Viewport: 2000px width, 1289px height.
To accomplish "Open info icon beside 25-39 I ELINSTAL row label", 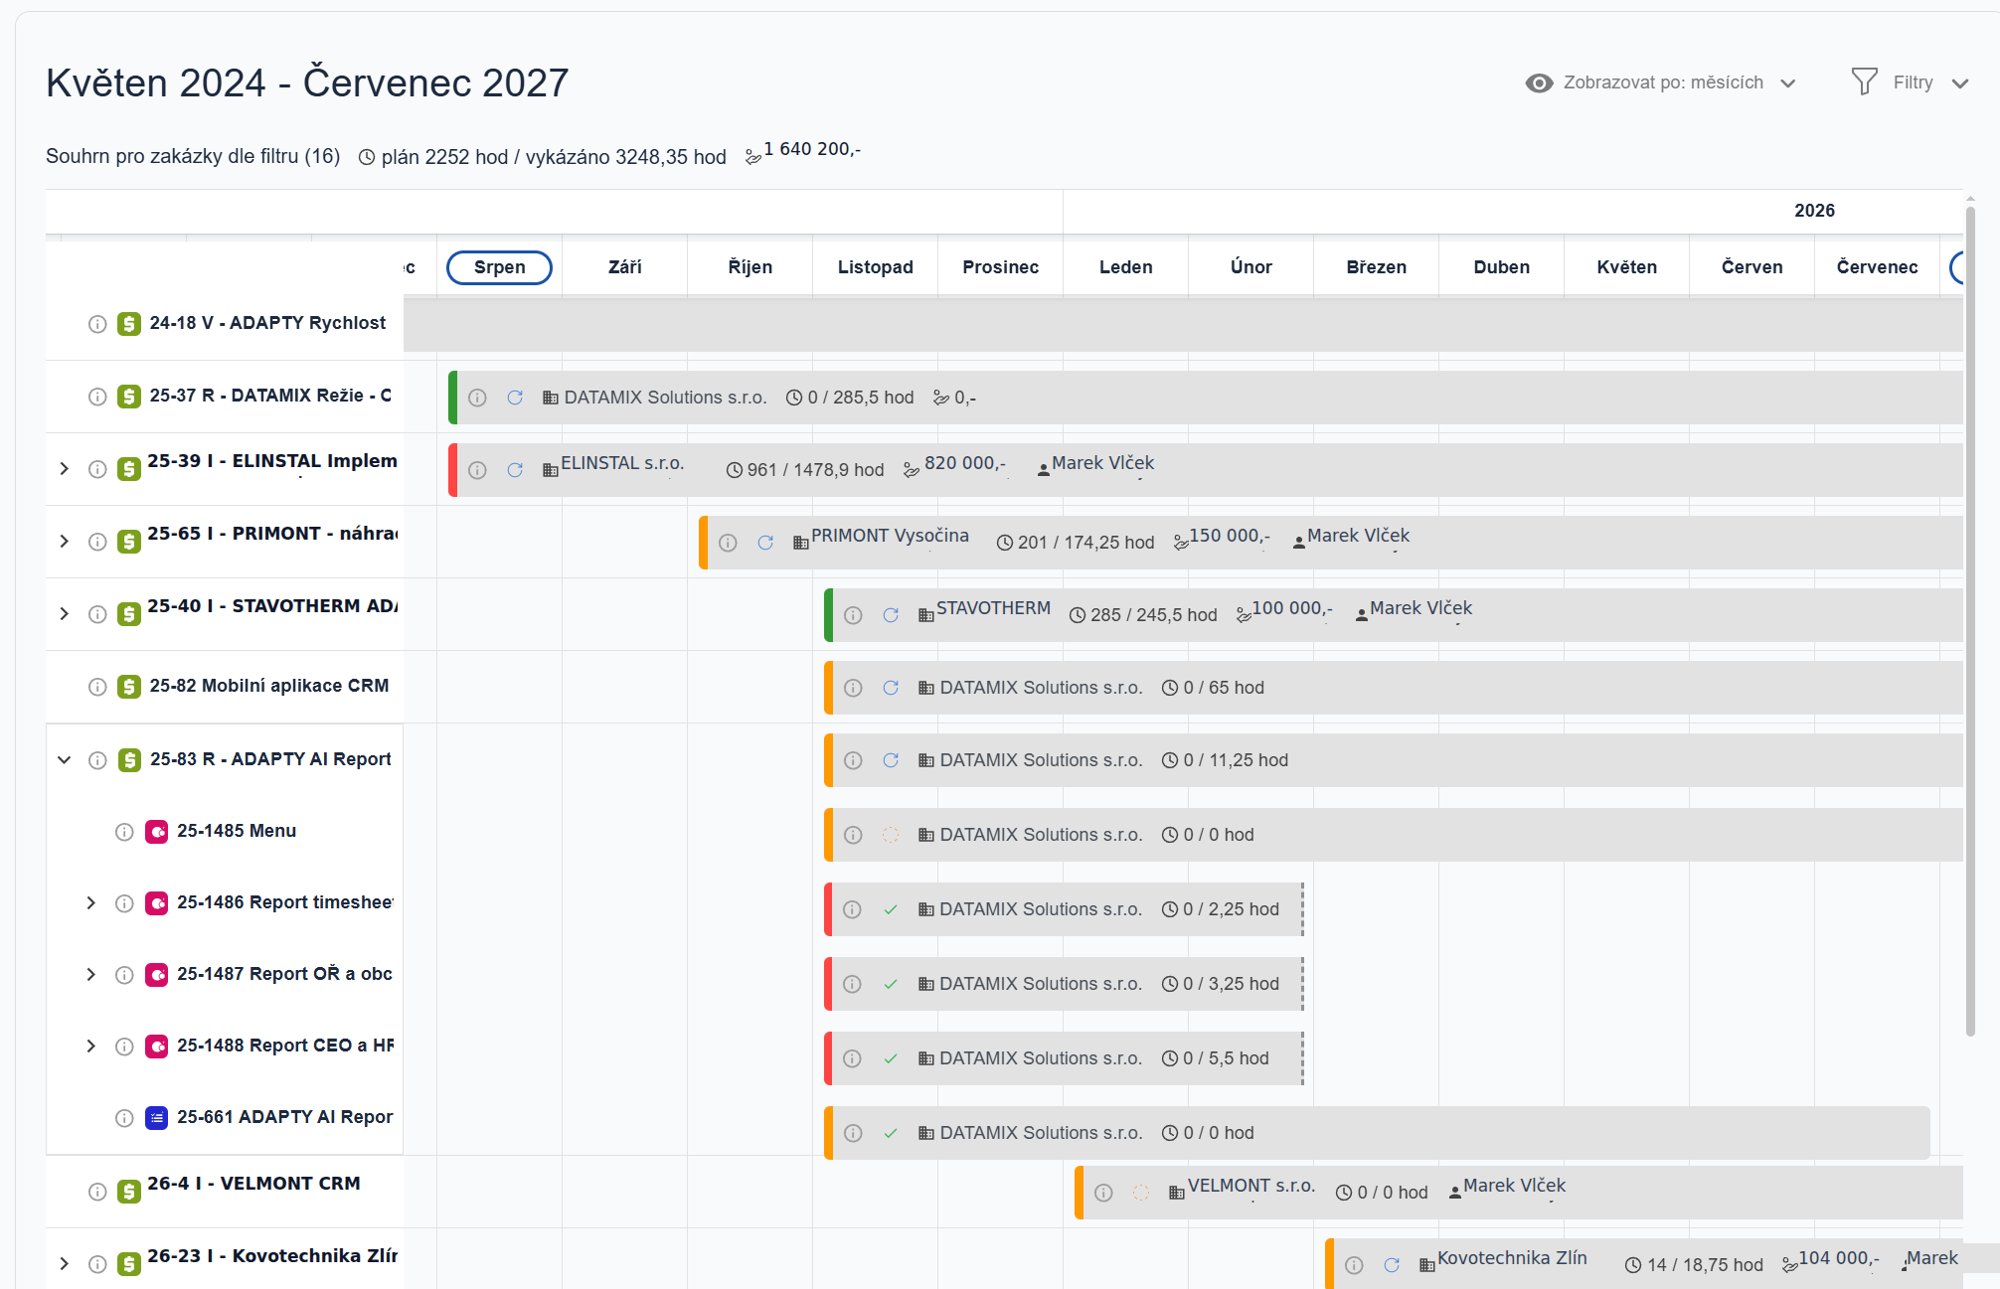I will tap(97, 469).
